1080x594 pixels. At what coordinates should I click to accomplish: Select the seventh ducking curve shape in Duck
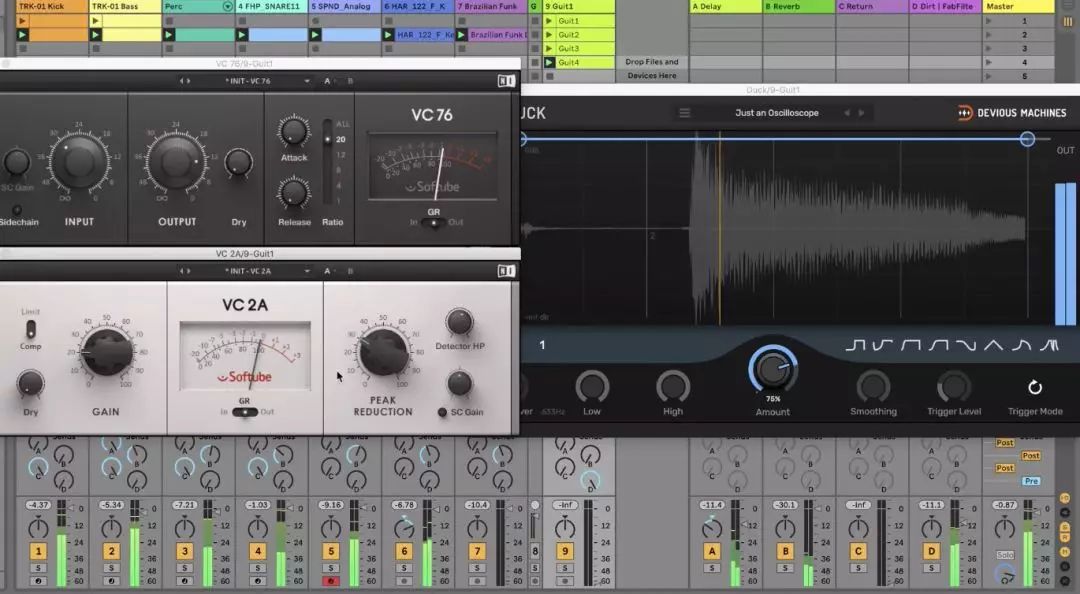pos(1021,345)
